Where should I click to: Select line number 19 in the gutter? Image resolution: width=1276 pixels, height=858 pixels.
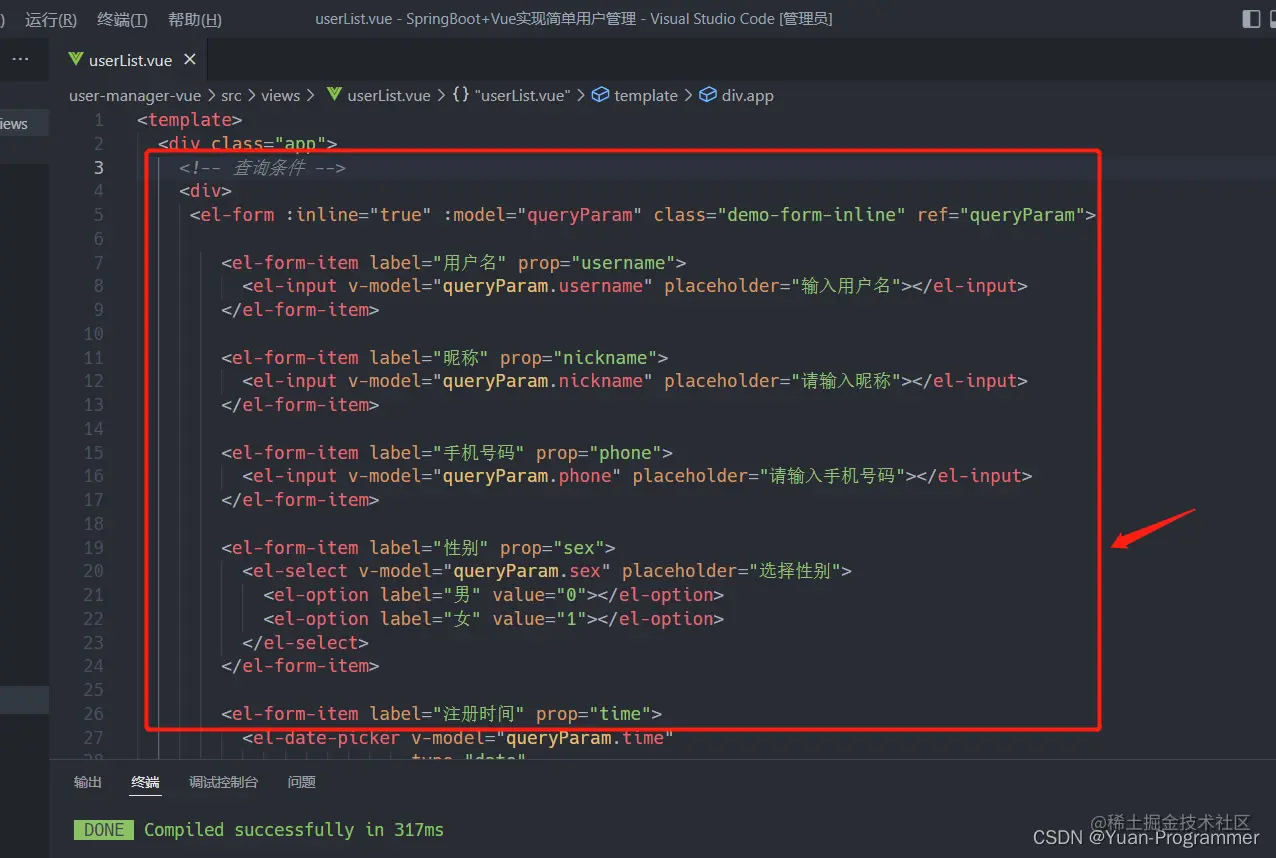point(94,547)
